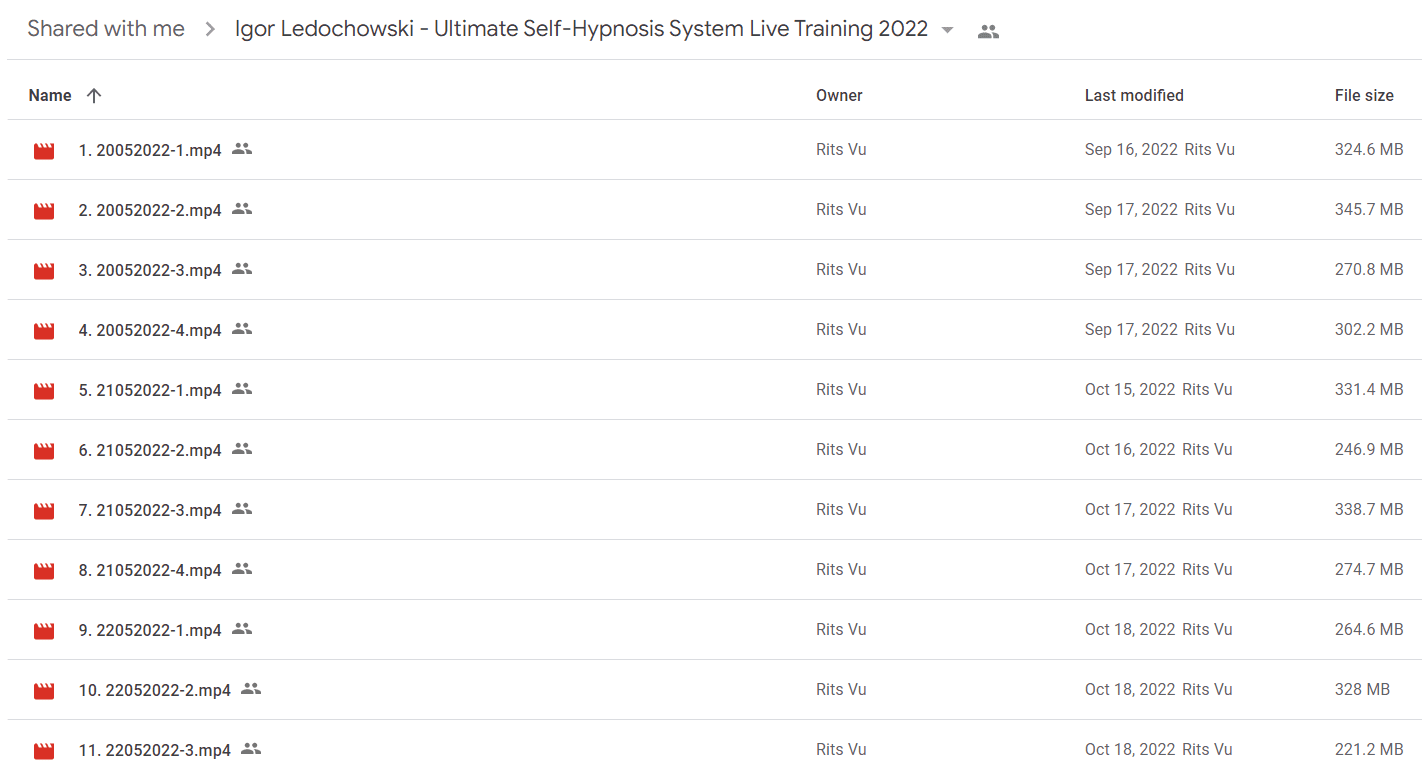Click the video icon for 2. 20052022-2.mp4
This screenshot has width=1422, height=774.
pos(44,211)
